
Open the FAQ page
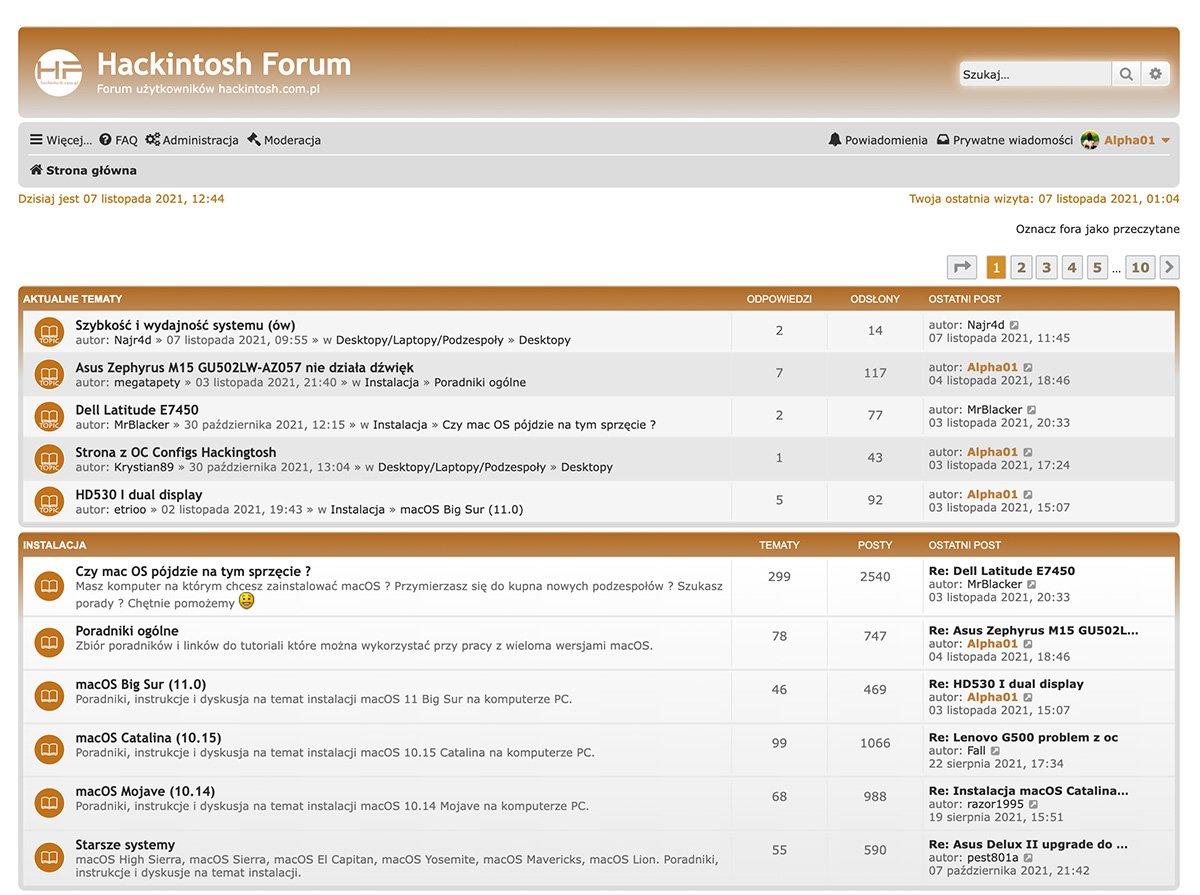(119, 140)
